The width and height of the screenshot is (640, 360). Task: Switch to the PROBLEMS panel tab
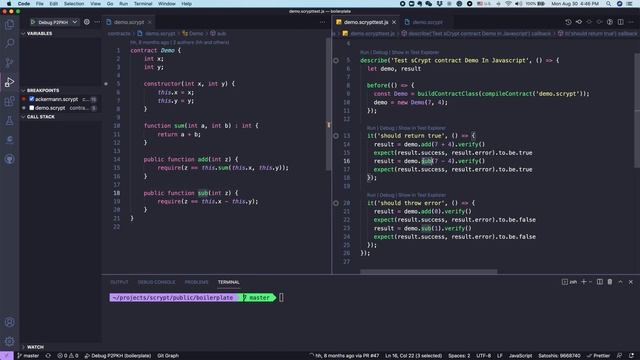pos(196,282)
